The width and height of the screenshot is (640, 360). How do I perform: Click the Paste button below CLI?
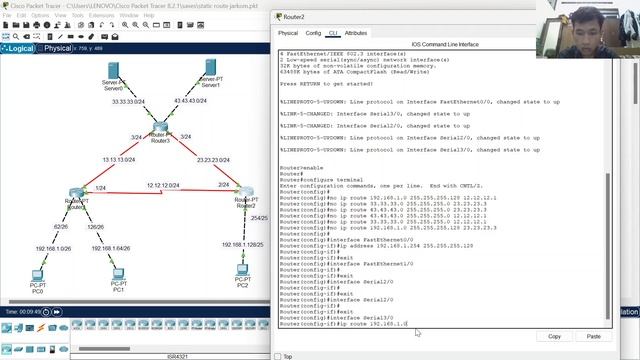click(593, 336)
